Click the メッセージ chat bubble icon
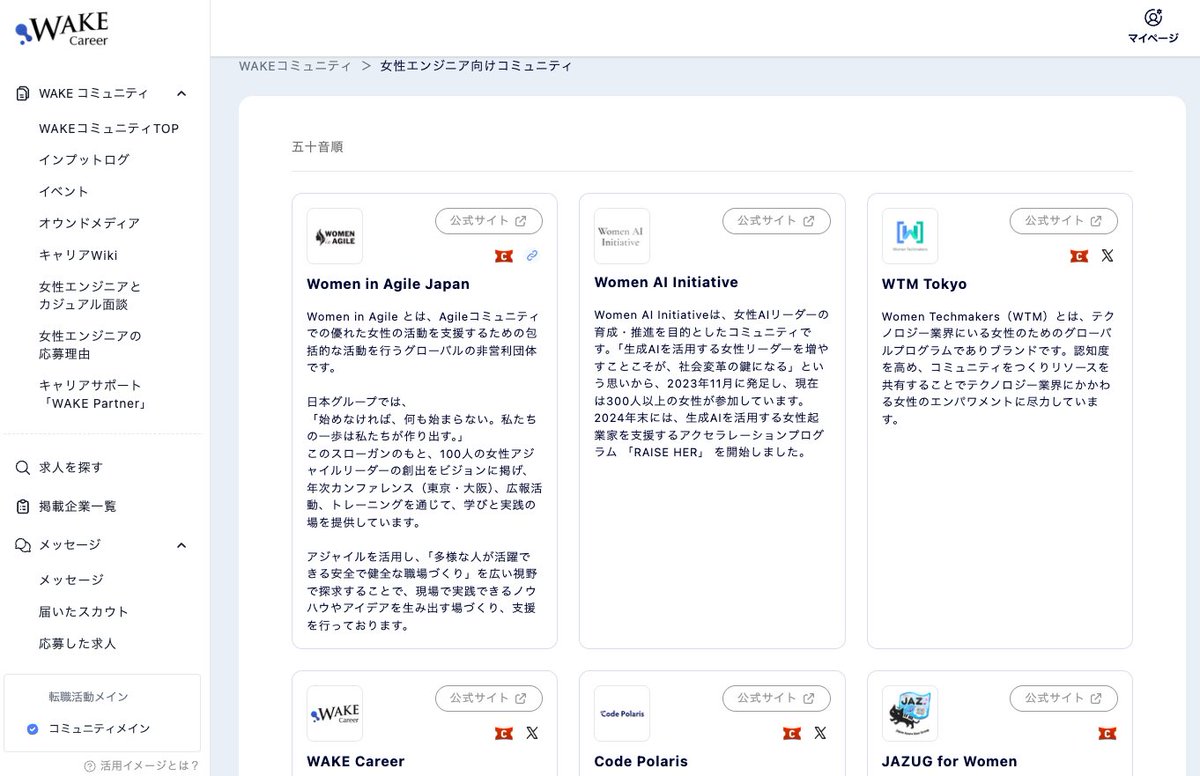Screen dimensions: 1200x776 point(22,545)
